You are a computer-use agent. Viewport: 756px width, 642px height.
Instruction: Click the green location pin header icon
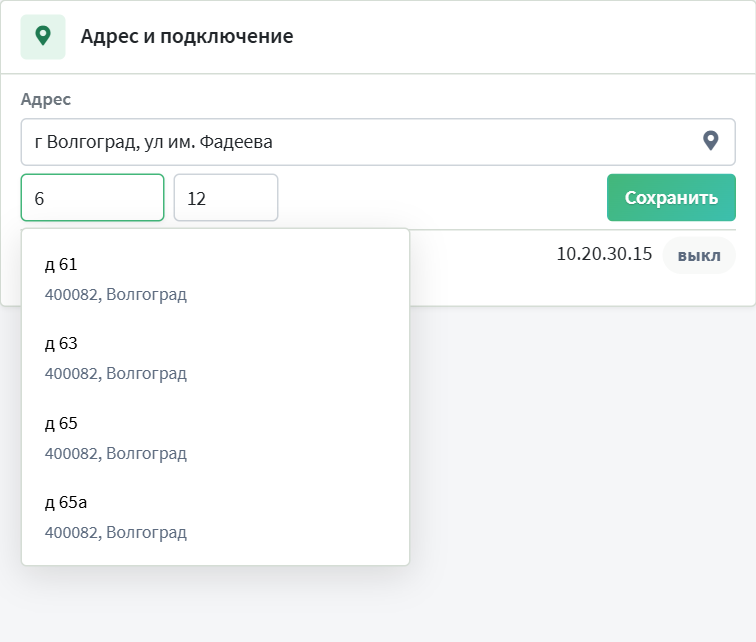coord(43,37)
